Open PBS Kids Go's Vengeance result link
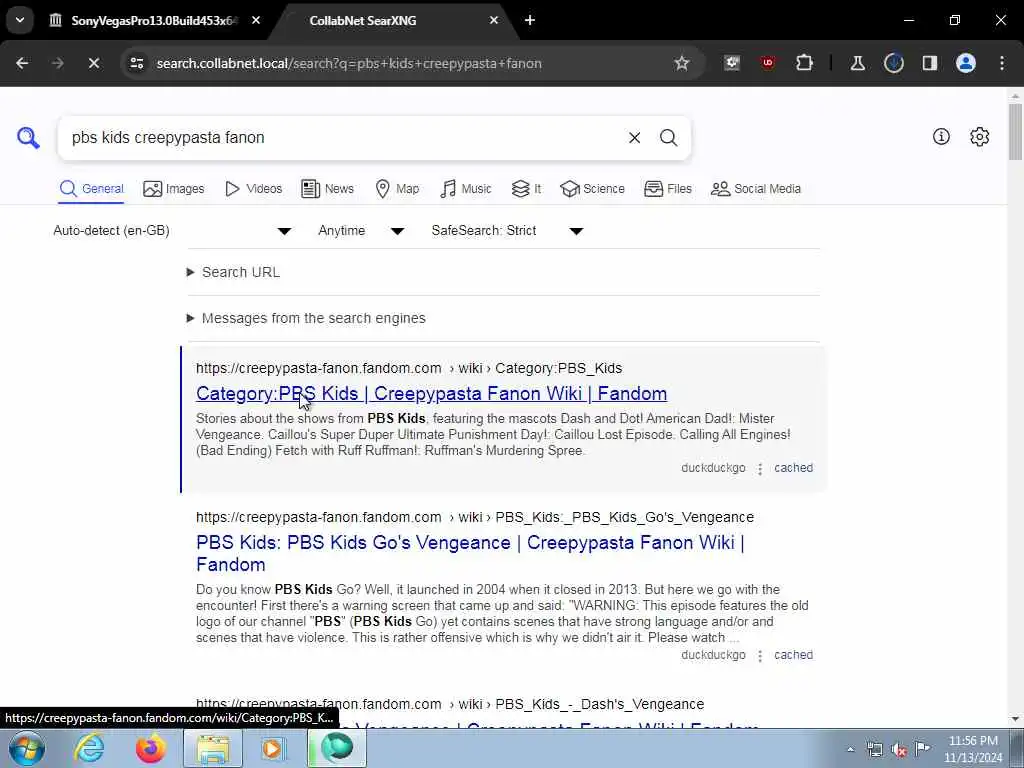1024x768 pixels. point(470,553)
